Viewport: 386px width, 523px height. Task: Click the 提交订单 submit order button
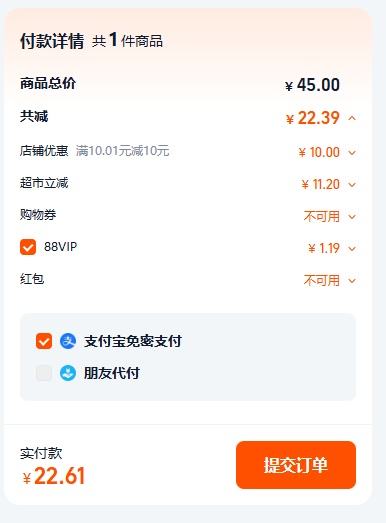(x=296, y=465)
